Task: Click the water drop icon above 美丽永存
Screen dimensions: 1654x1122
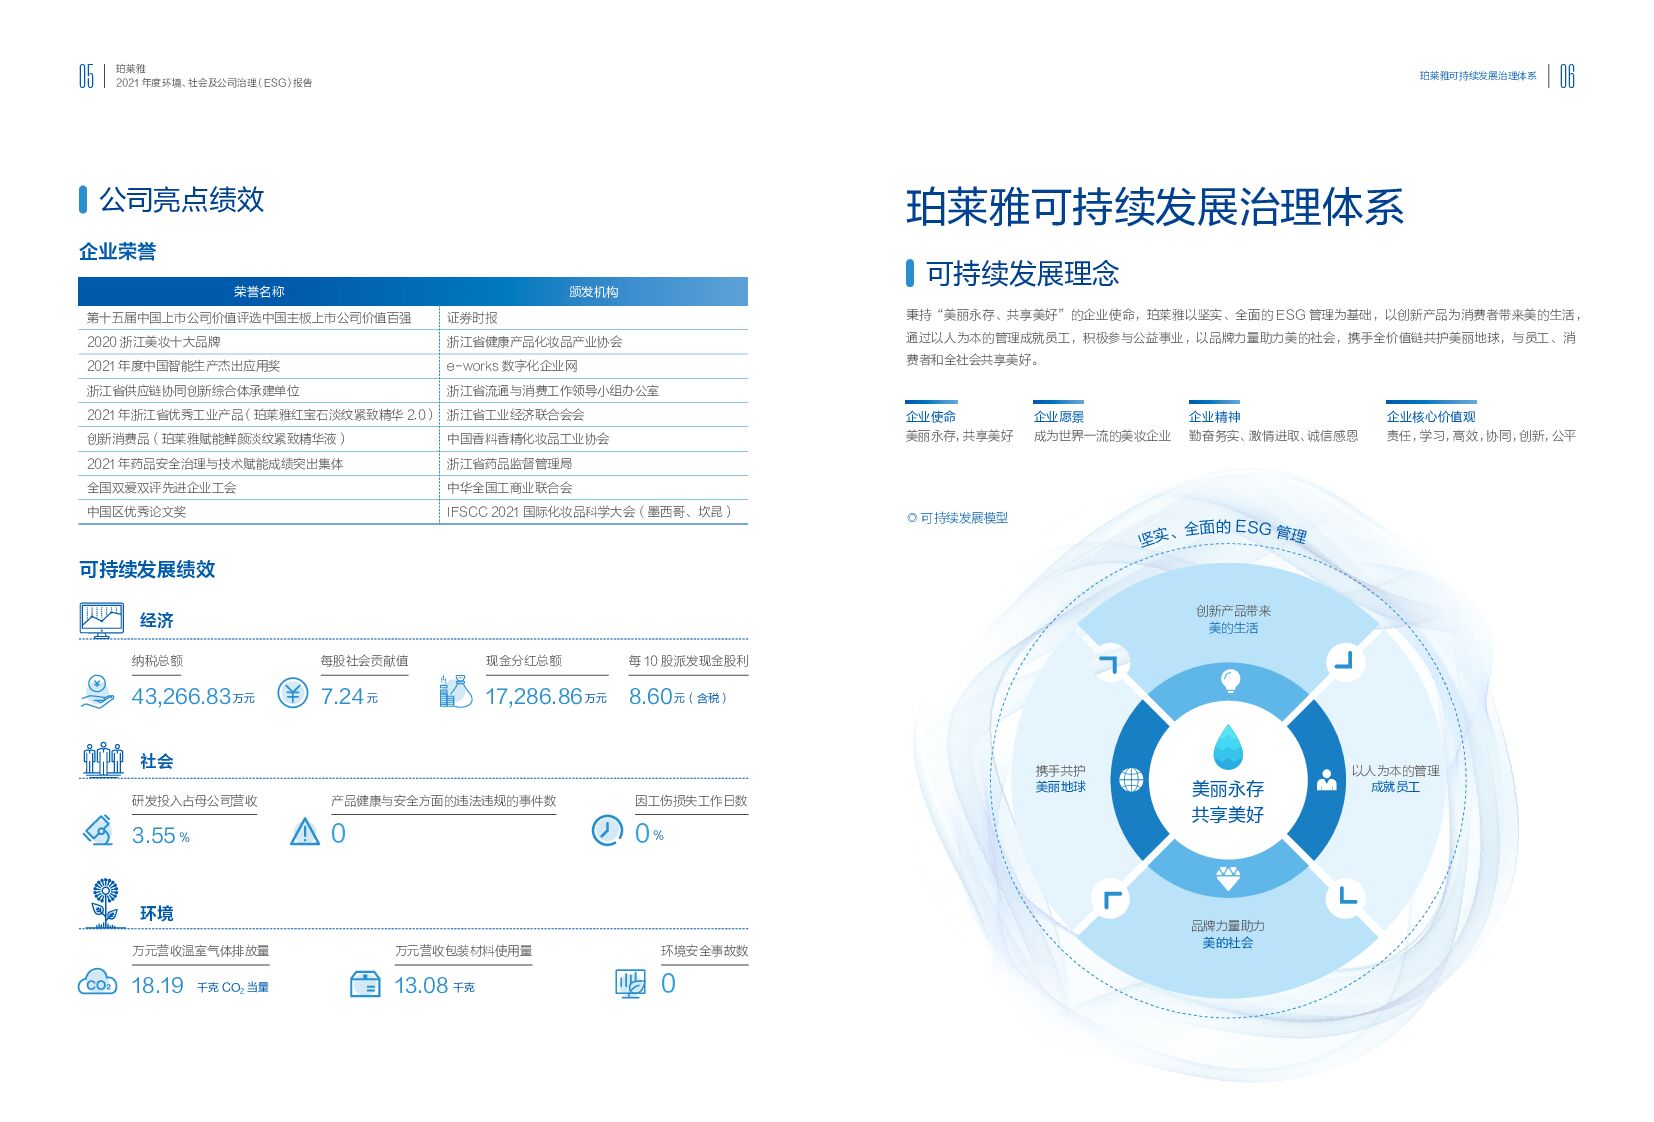Action: [x=1228, y=747]
